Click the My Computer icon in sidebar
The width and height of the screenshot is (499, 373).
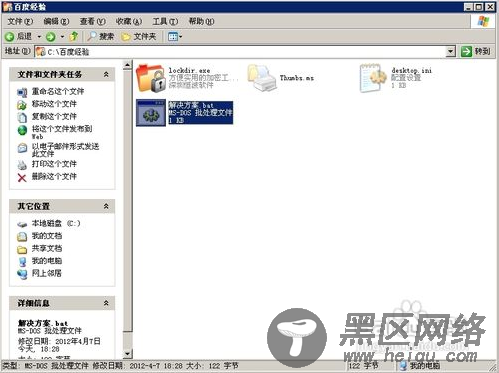(22, 262)
